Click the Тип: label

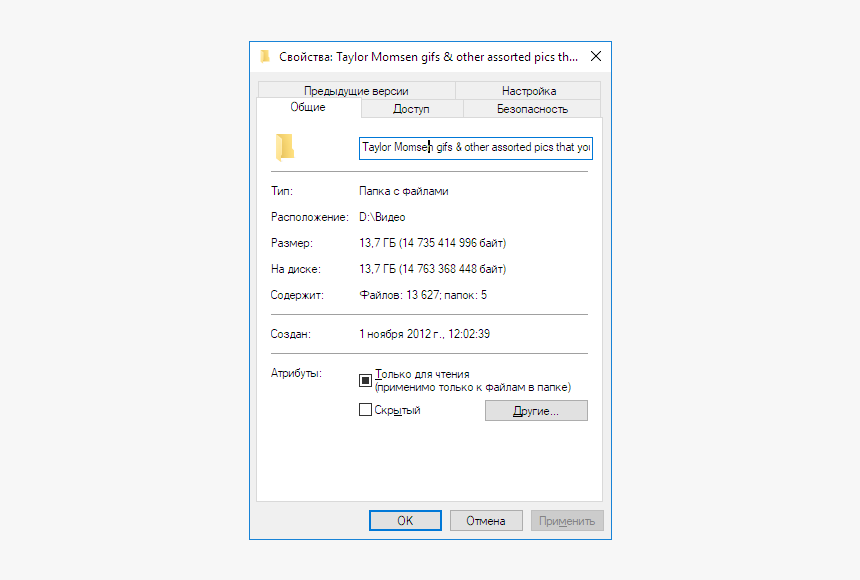click(282, 191)
